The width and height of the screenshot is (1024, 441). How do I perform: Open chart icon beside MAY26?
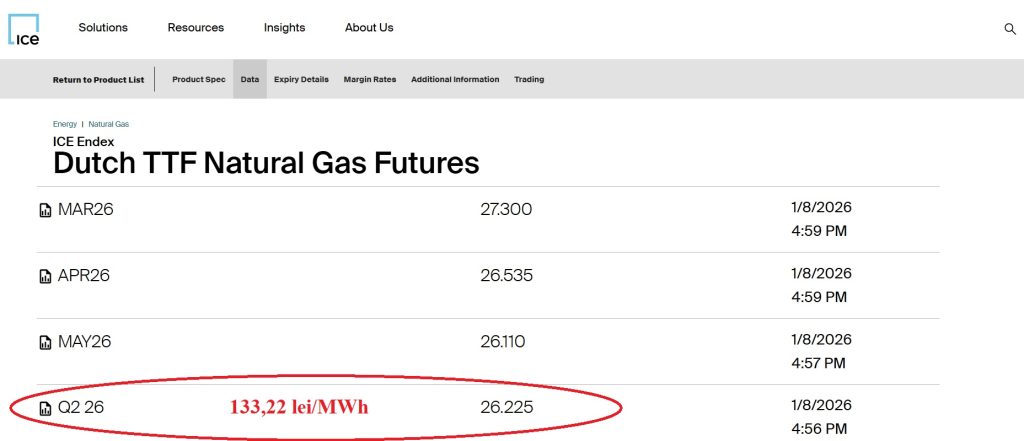(x=45, y=342)
